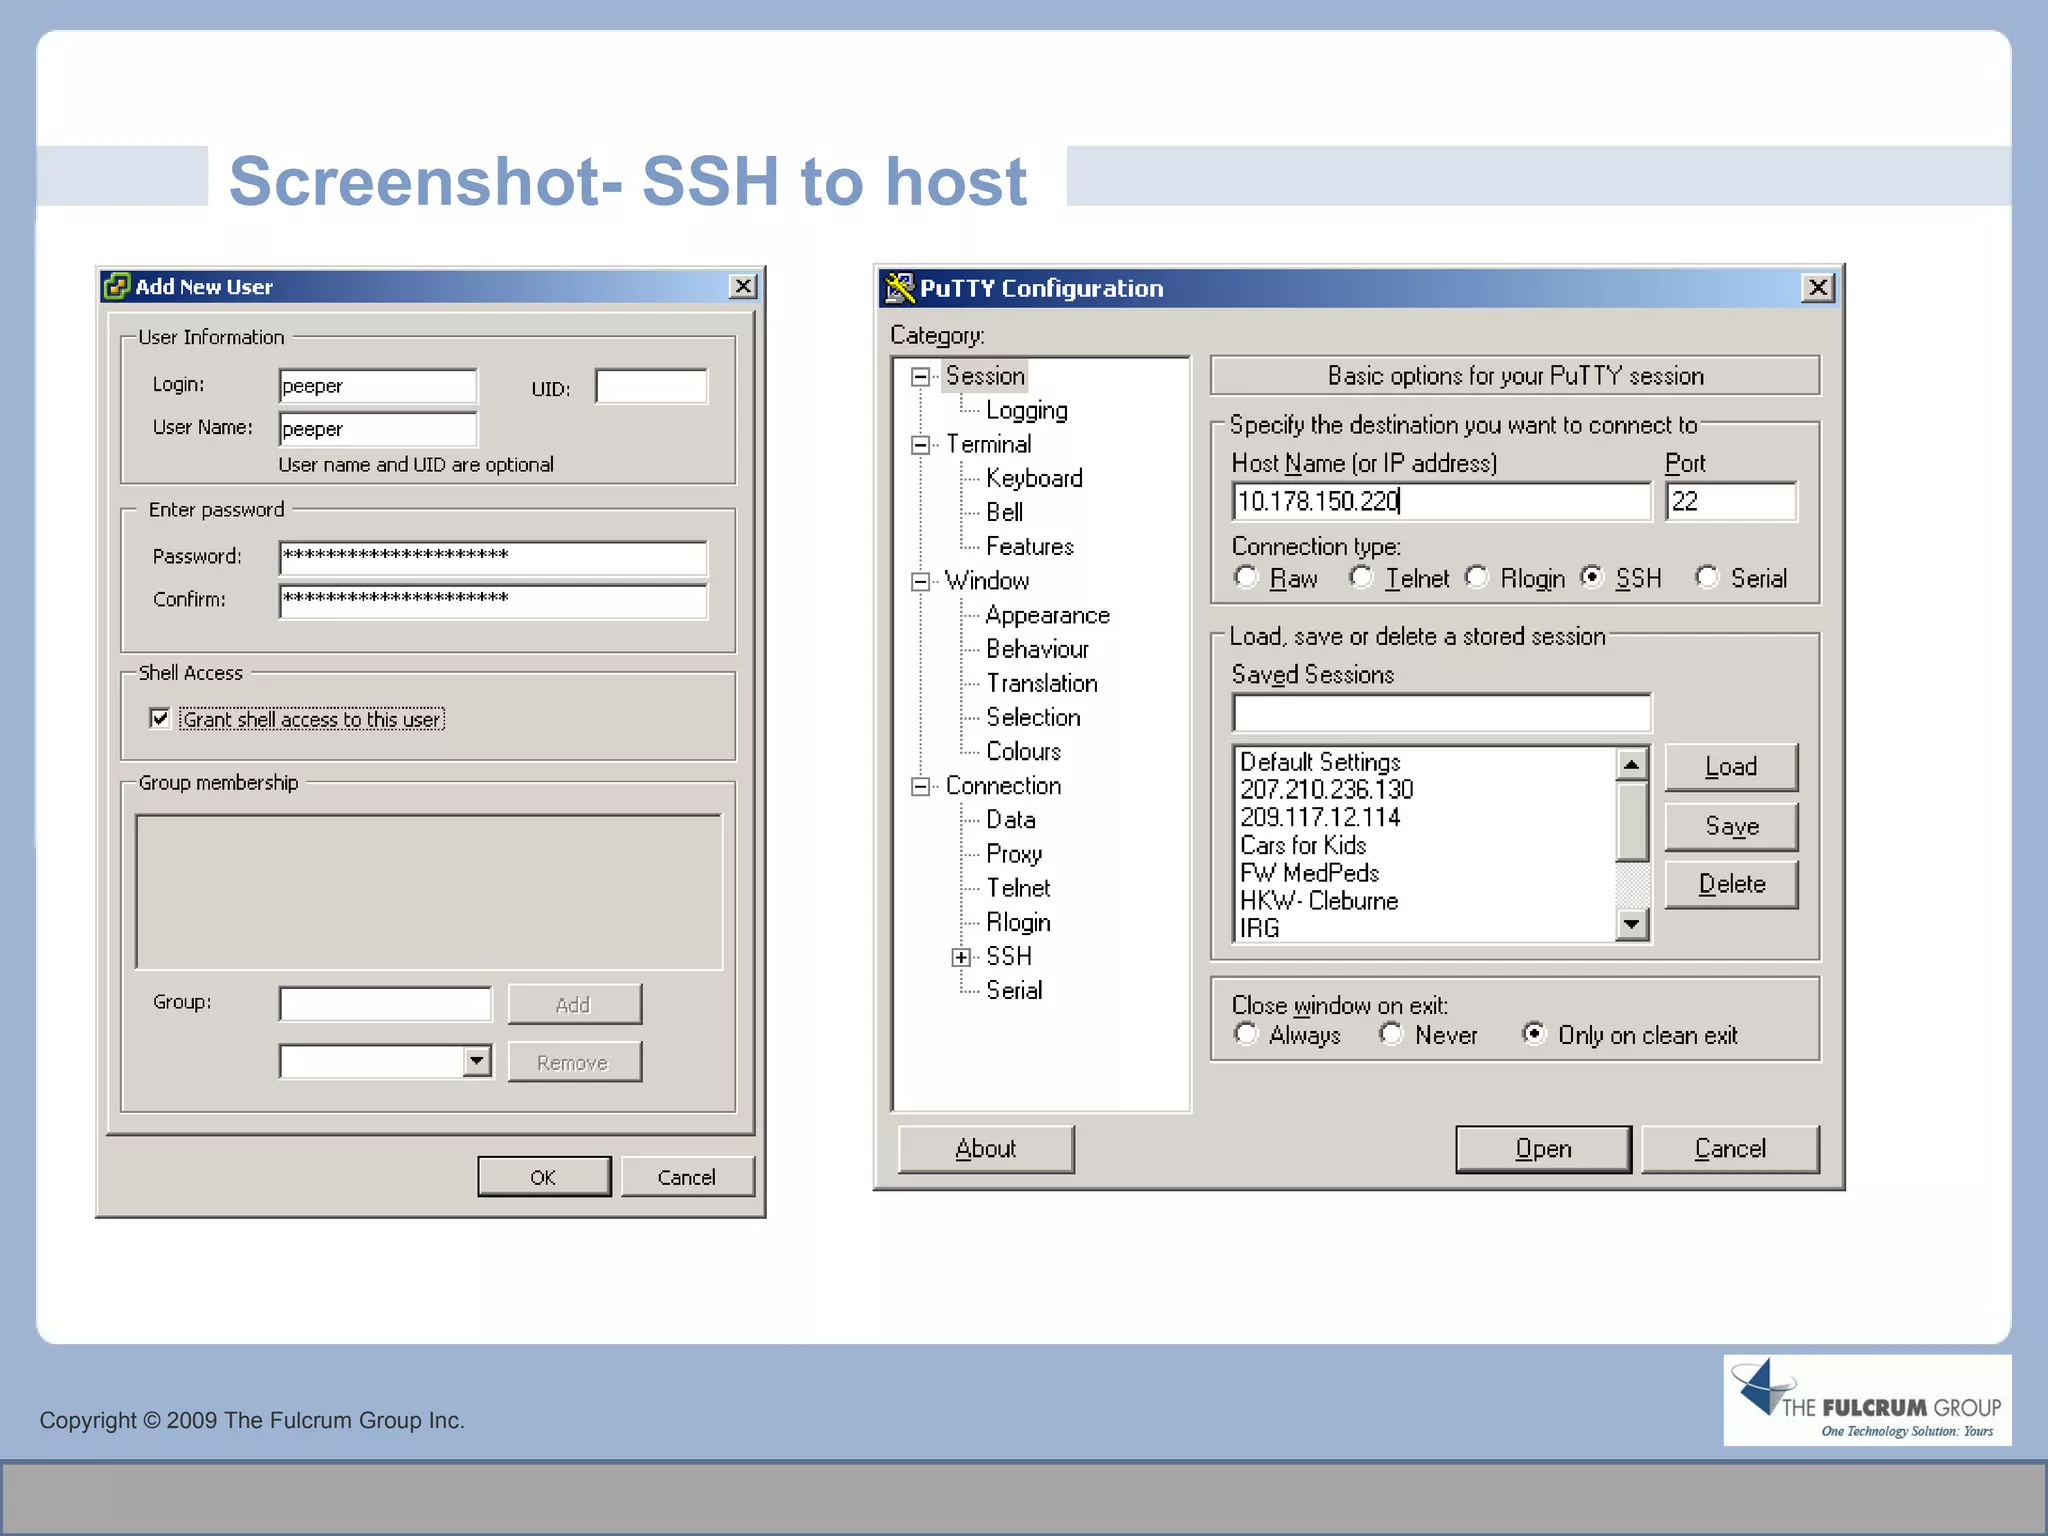Screen dimensions: 2048x1536
Task: Click the Save session button
Action: click(1731, 826)
